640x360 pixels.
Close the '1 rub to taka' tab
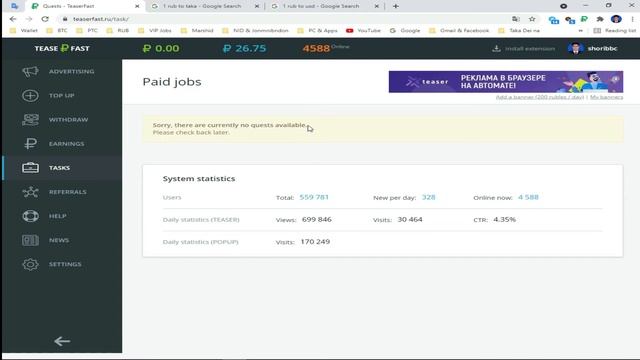tap(257, 6)
